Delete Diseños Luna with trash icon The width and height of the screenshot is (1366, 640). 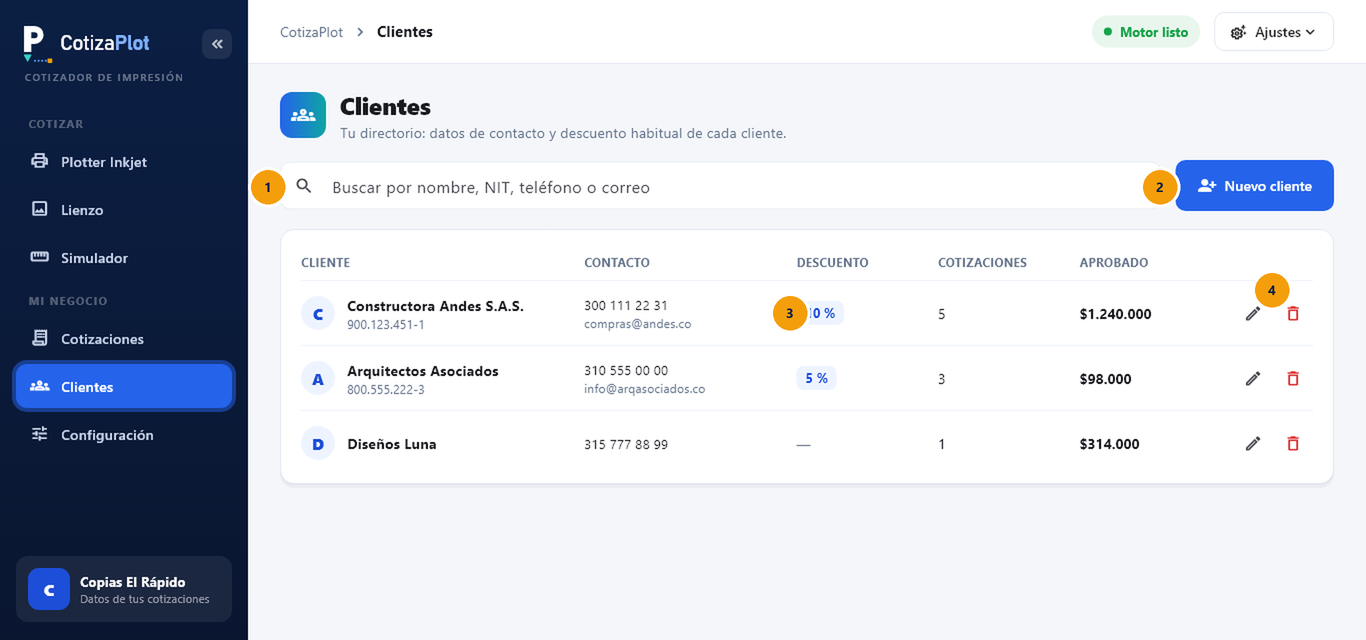coord(1293,444)
